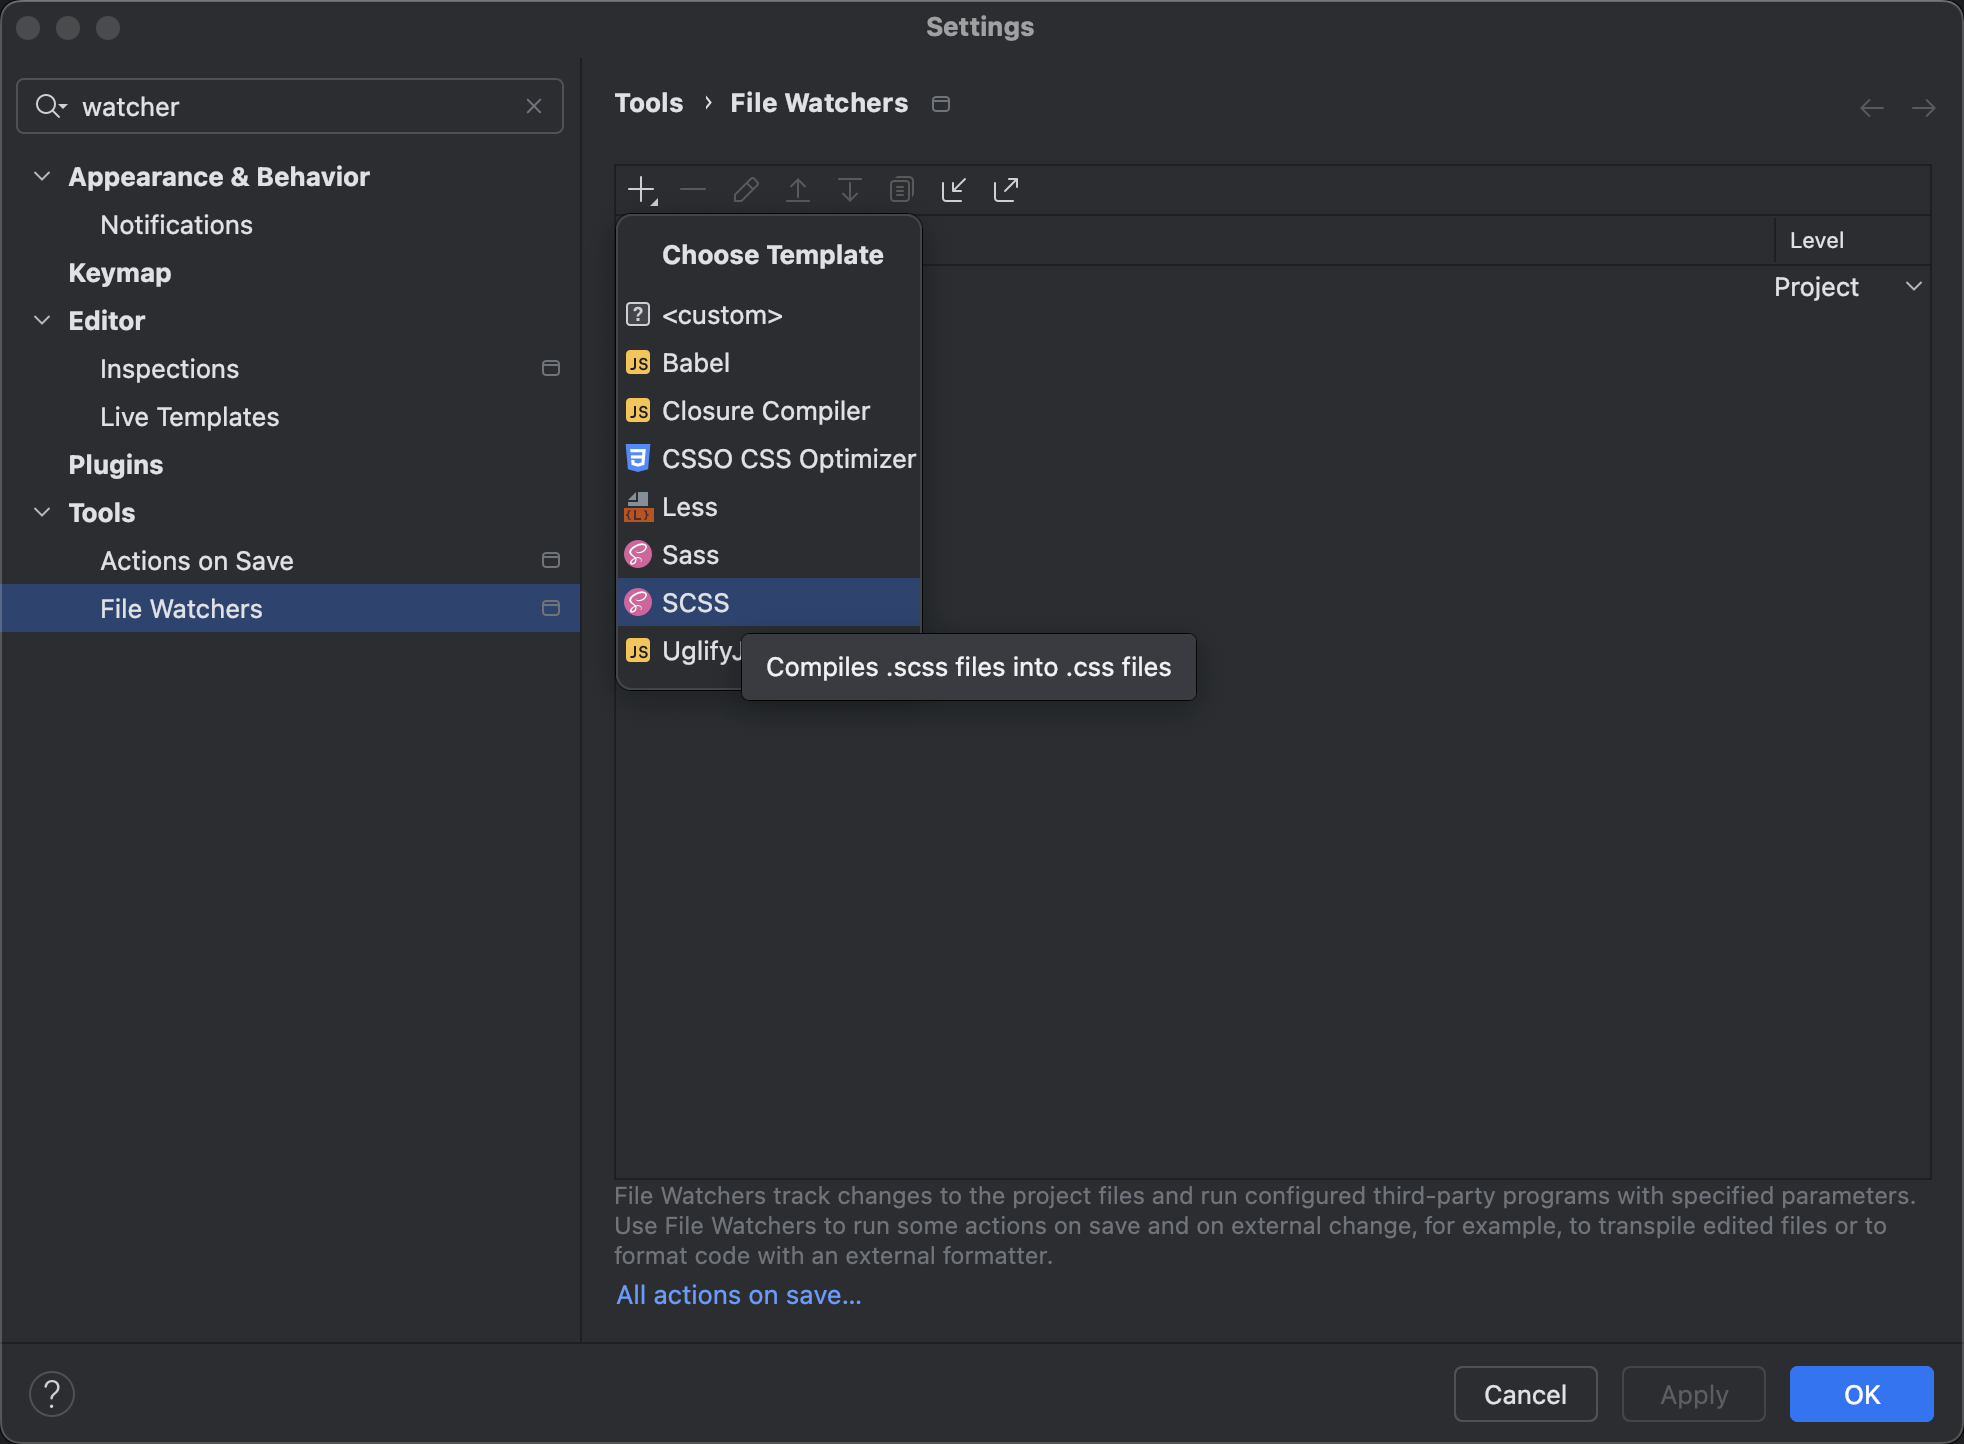The width and height of the screenshot is (1964, 1444).
Task: Open the help question mark button
Action: point(52,1394)
